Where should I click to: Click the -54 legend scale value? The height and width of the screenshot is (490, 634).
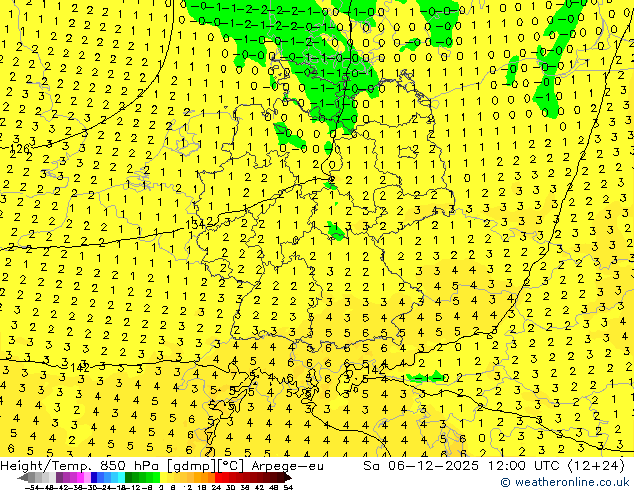32,488
